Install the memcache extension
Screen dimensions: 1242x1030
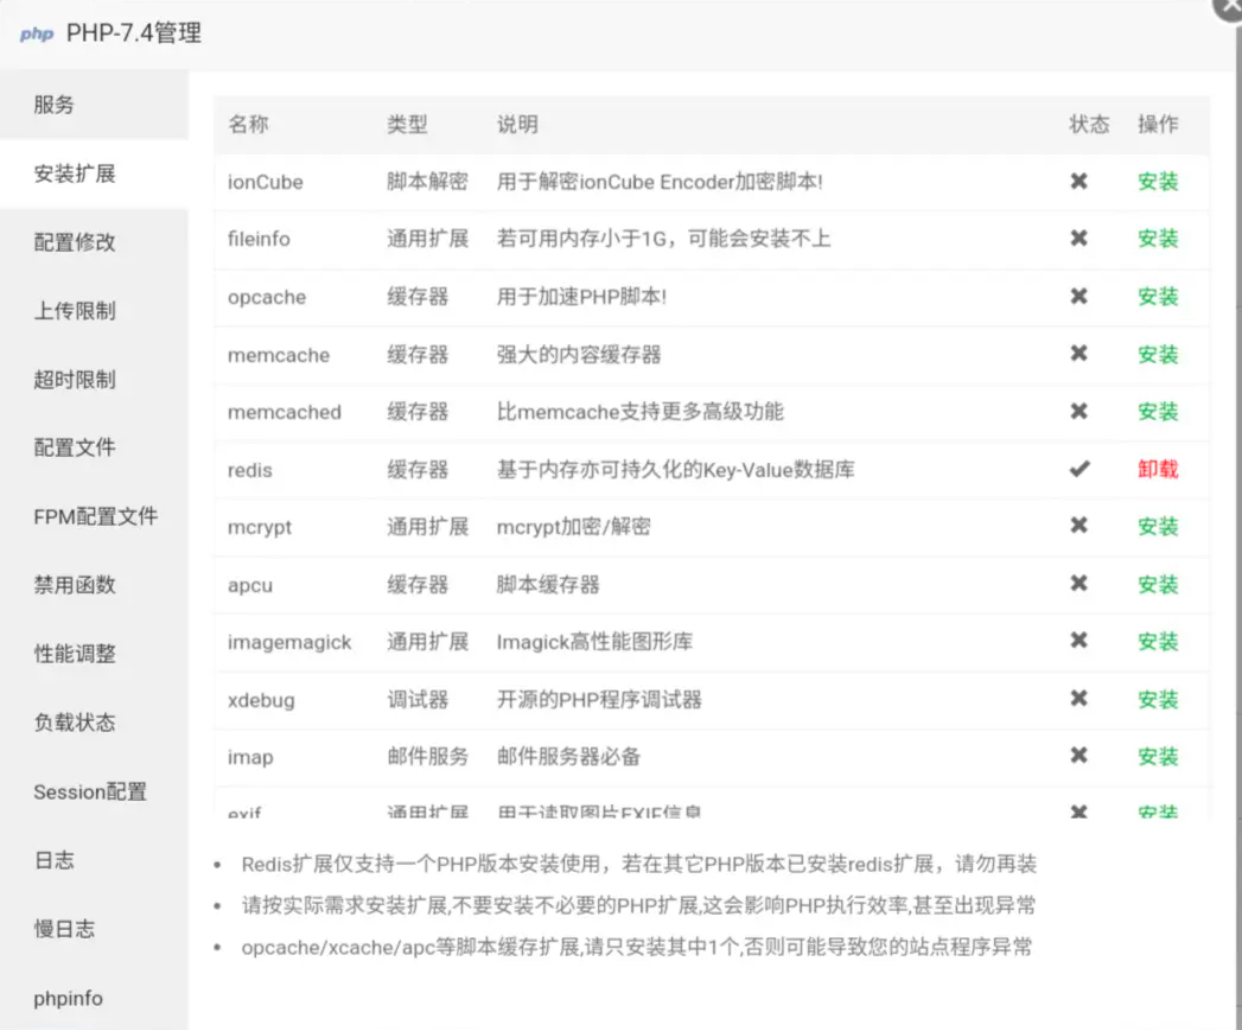point(1158,355)
